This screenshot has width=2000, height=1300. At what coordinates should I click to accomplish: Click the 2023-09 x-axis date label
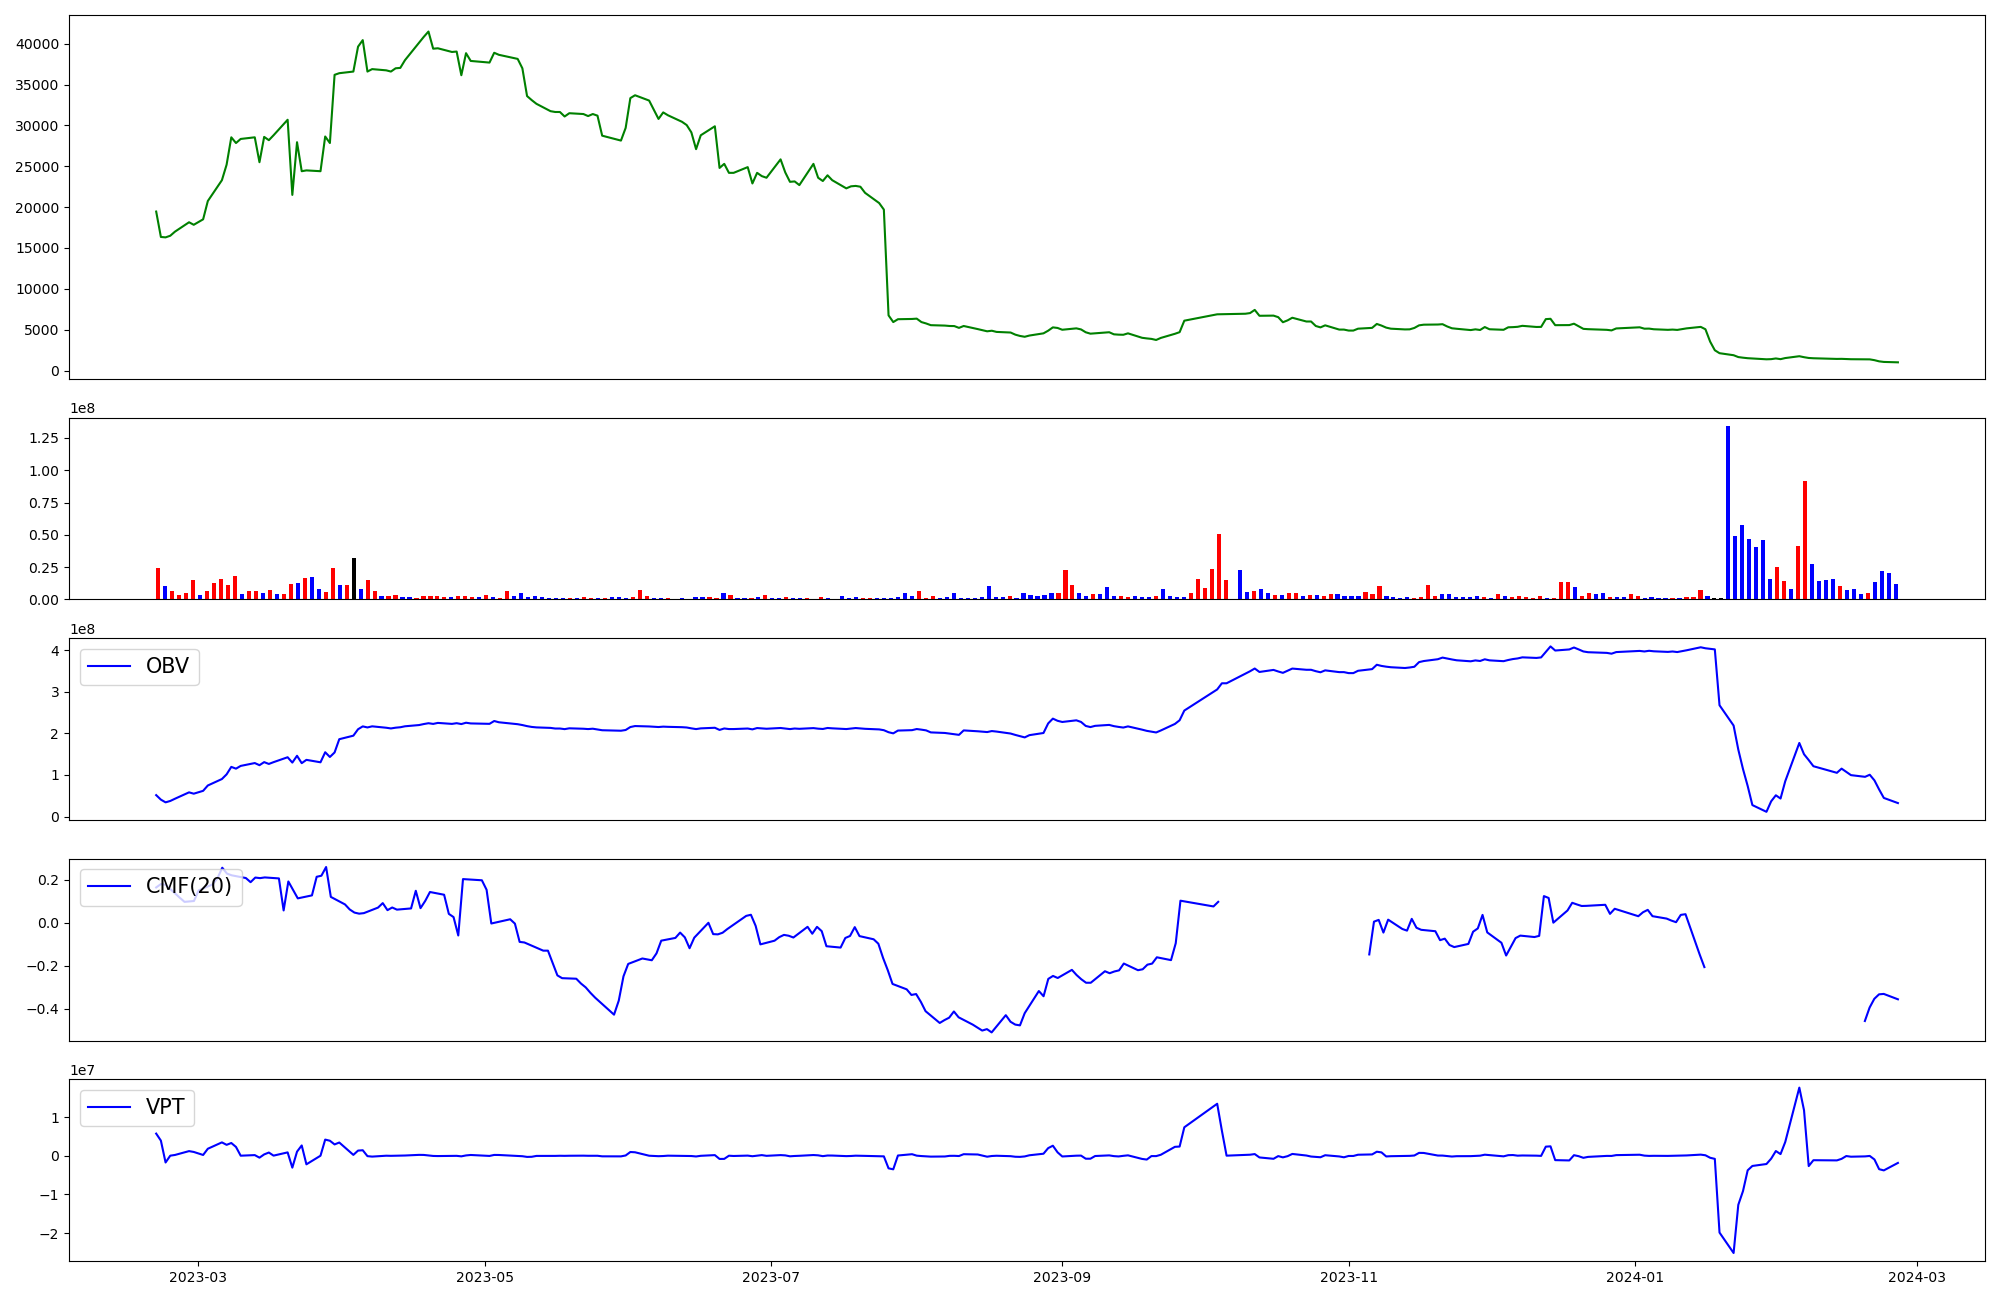click(1062, 1277)
